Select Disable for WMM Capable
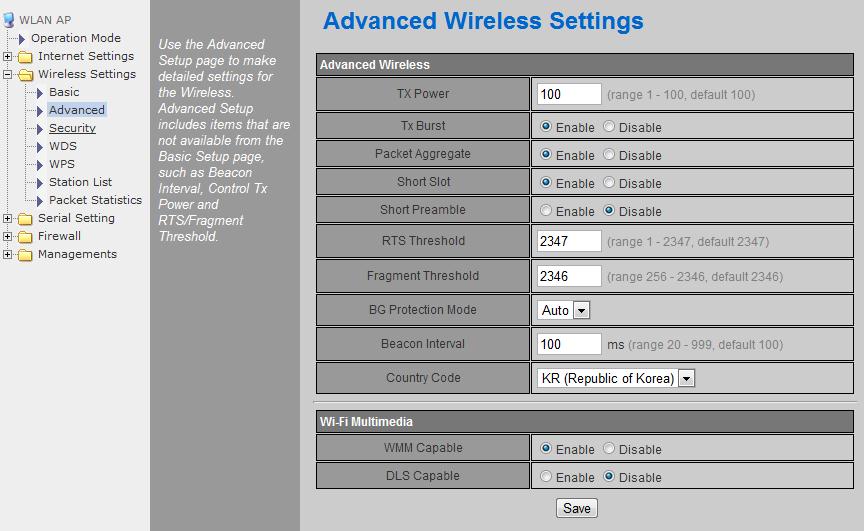The height and width of the screenshot is (531, 864). (608, 448)
